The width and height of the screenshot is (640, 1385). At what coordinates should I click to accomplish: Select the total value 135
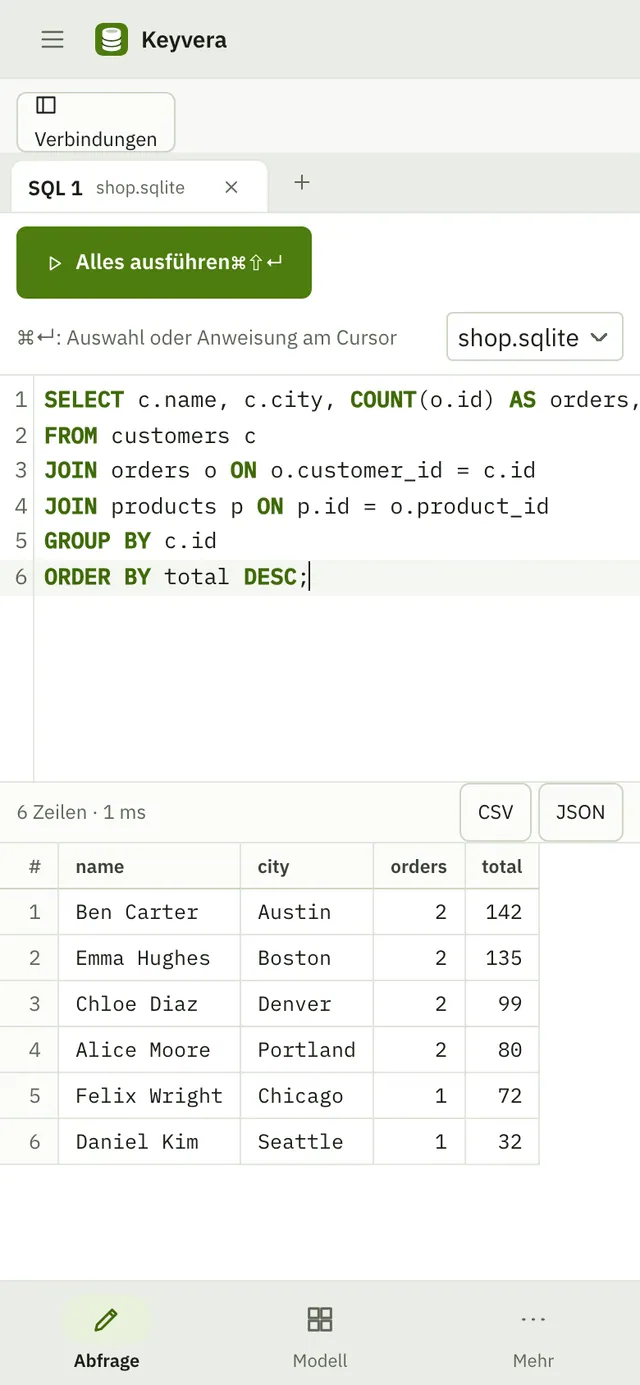coord(502,958)
